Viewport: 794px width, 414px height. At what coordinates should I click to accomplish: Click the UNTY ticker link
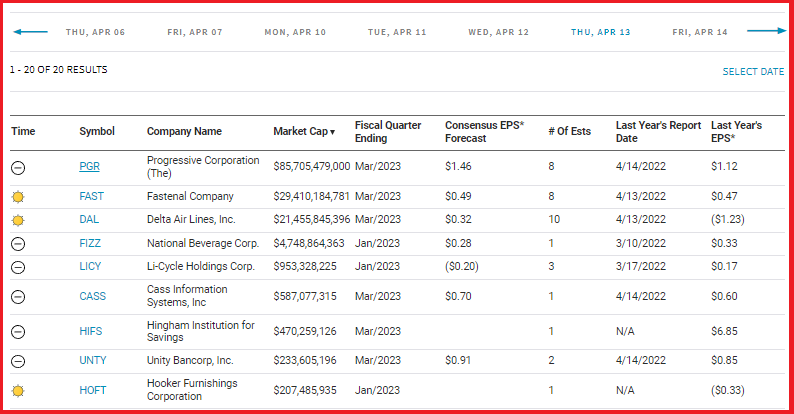pos(93,361)
